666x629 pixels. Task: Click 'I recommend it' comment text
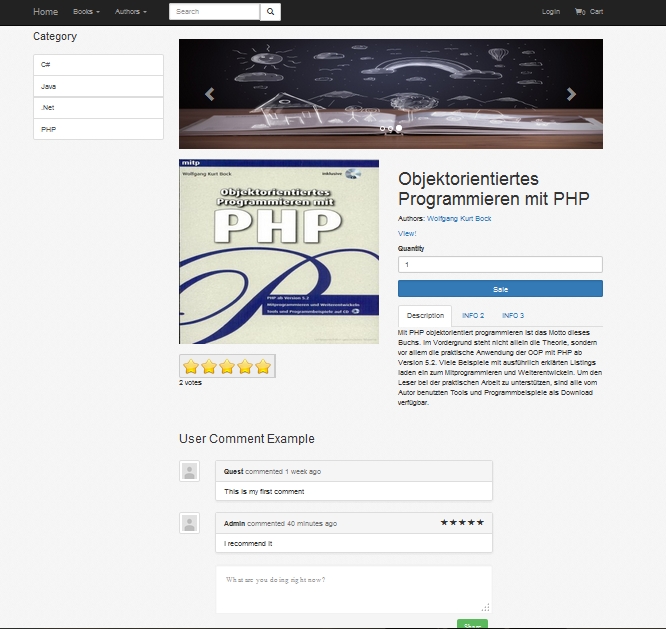pos(248,543)
